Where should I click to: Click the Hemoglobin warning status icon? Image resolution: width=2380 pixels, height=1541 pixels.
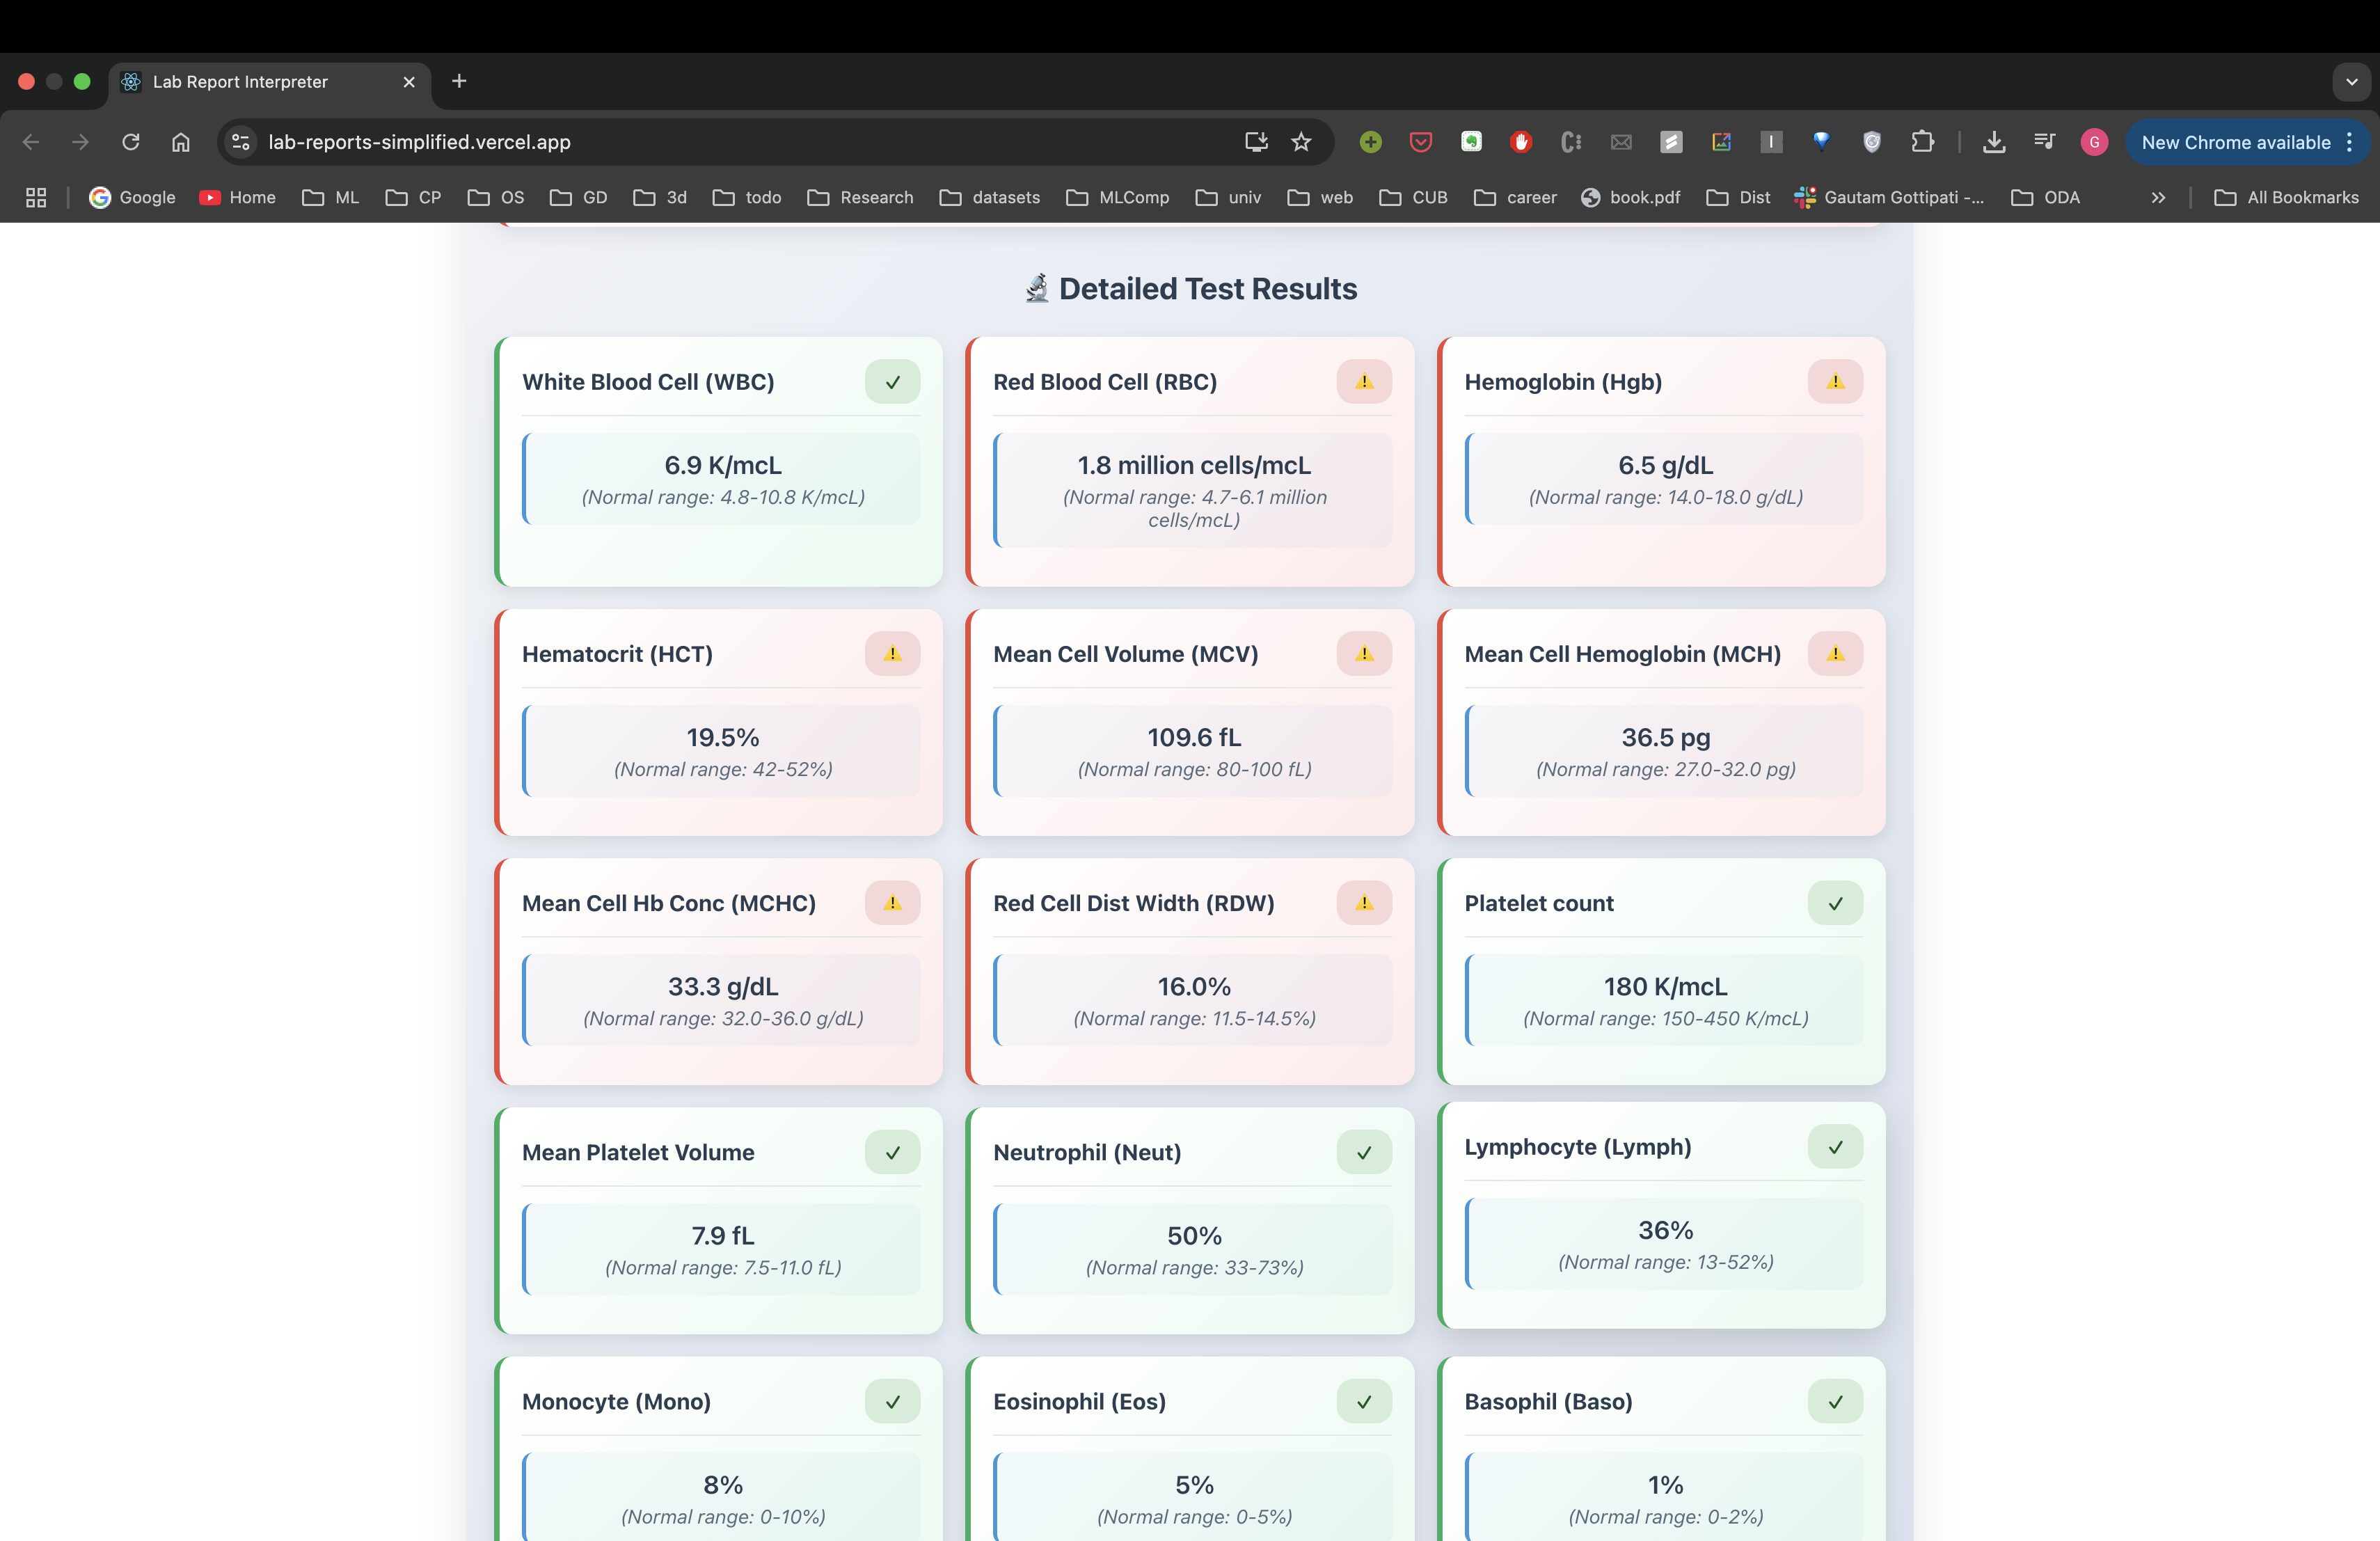point(1834,382)
